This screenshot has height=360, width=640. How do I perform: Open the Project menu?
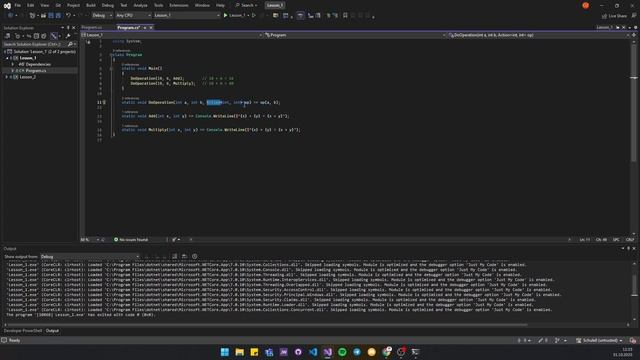[x=73, y=5]
